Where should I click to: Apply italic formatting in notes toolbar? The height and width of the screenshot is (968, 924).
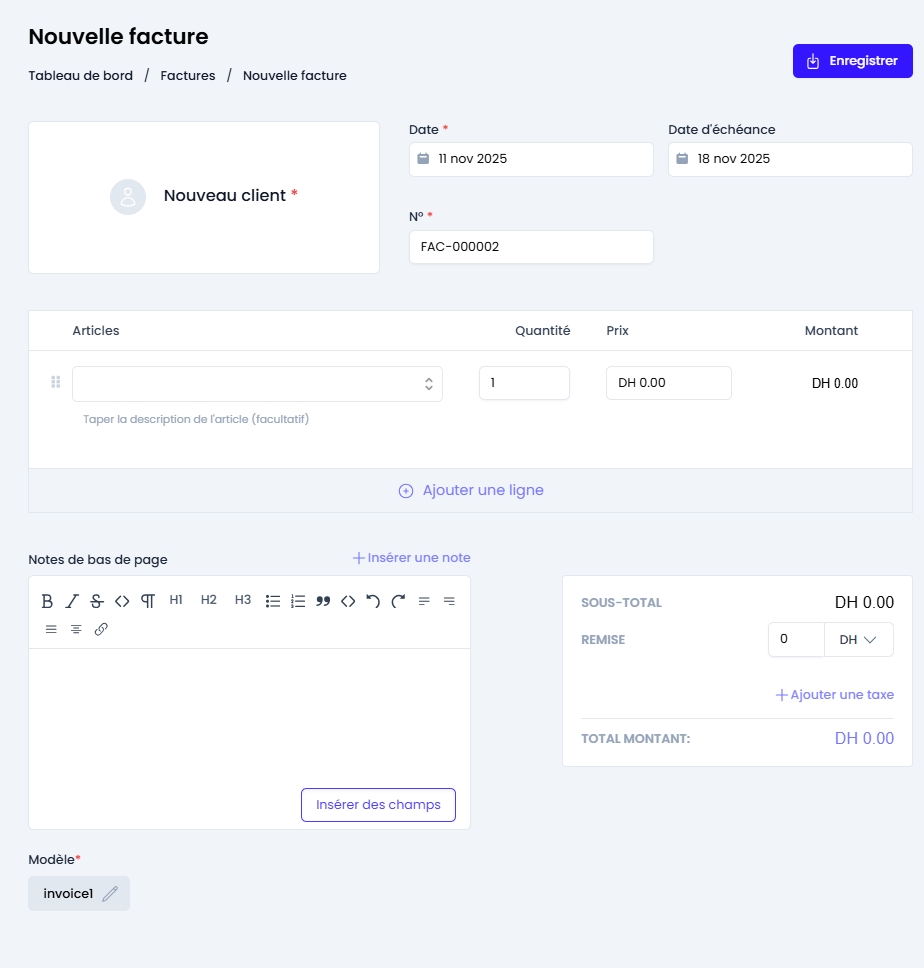[72, 601]
